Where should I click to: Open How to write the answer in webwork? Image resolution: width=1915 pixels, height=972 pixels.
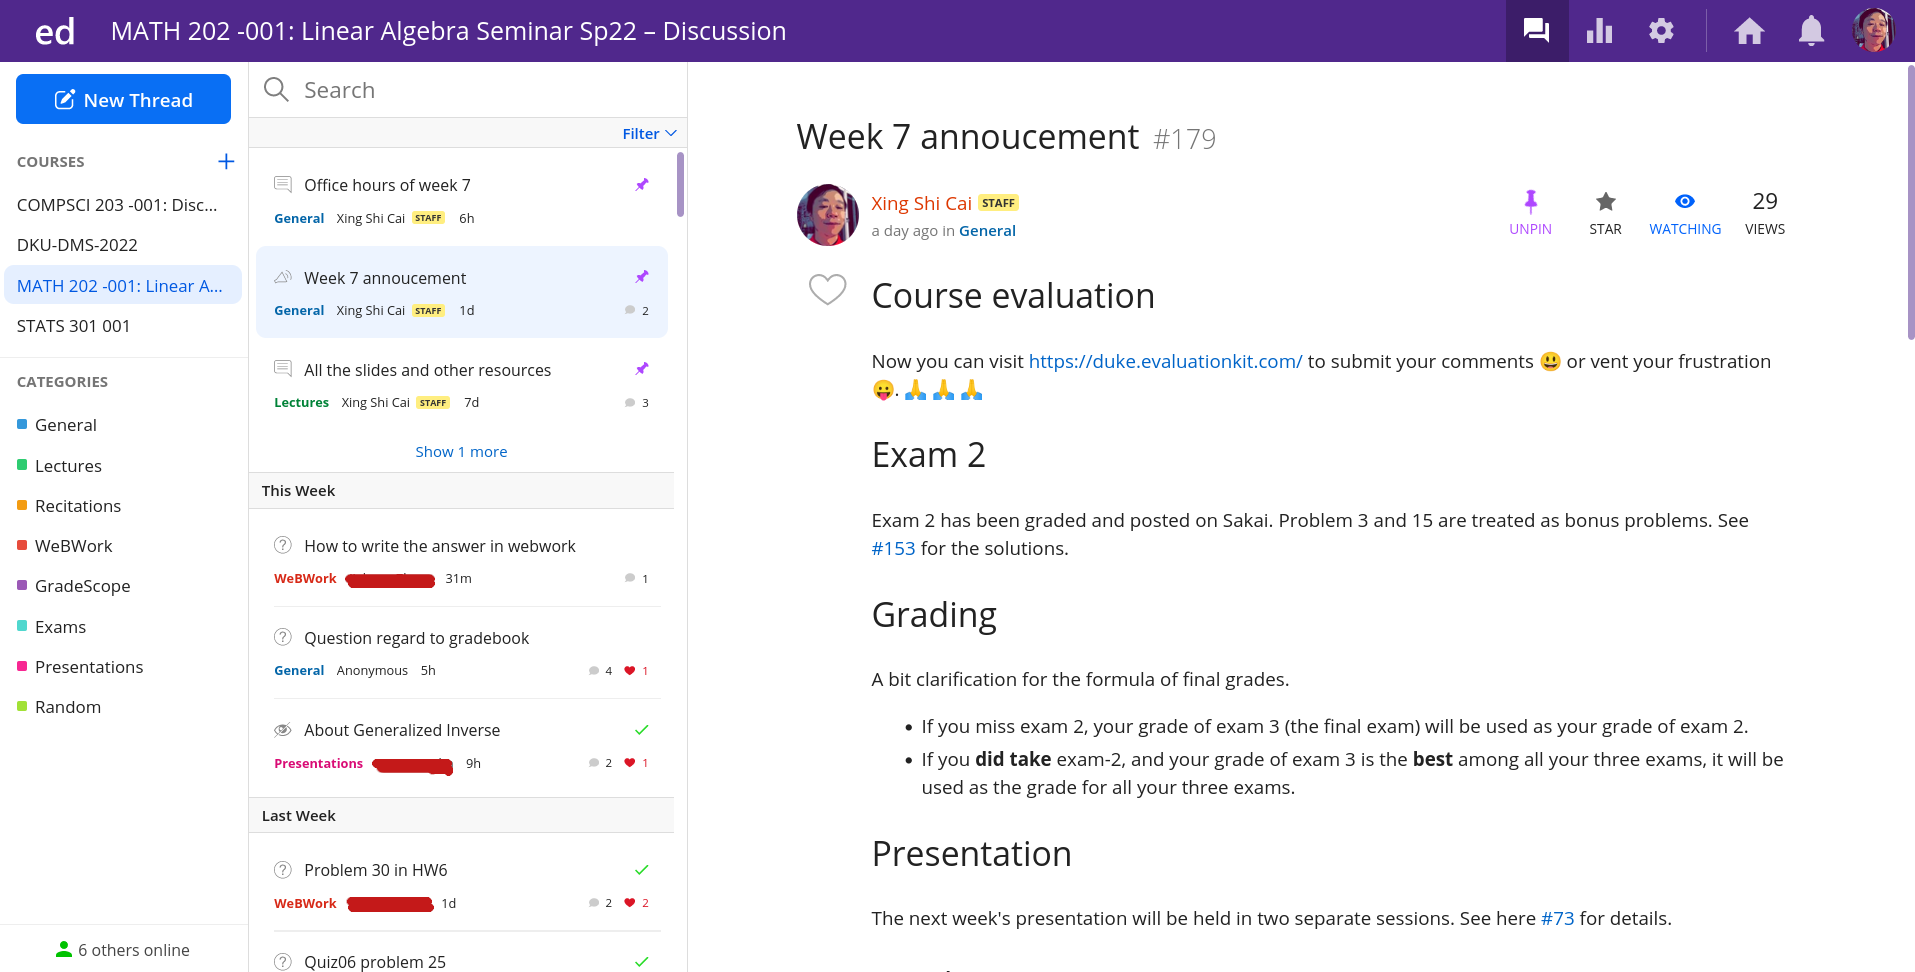461,561
